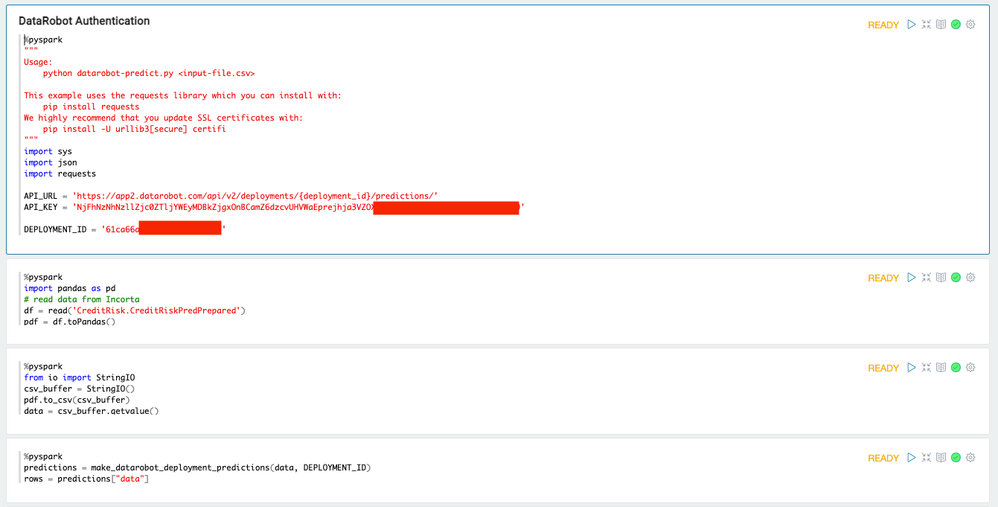Click the DataRobot Authentication paragraph title

click(x=84, y=21)
